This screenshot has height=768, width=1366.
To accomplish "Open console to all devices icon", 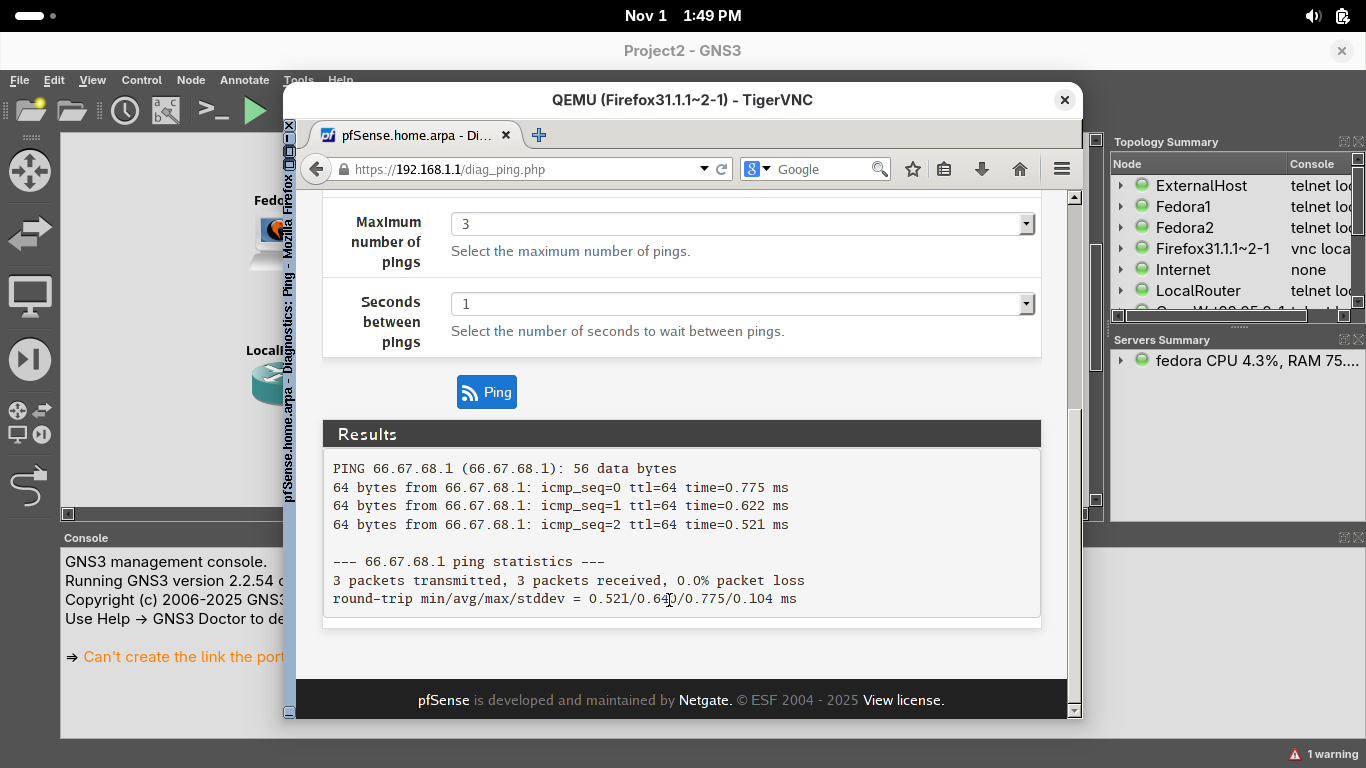I will click(x=213, y=110).
